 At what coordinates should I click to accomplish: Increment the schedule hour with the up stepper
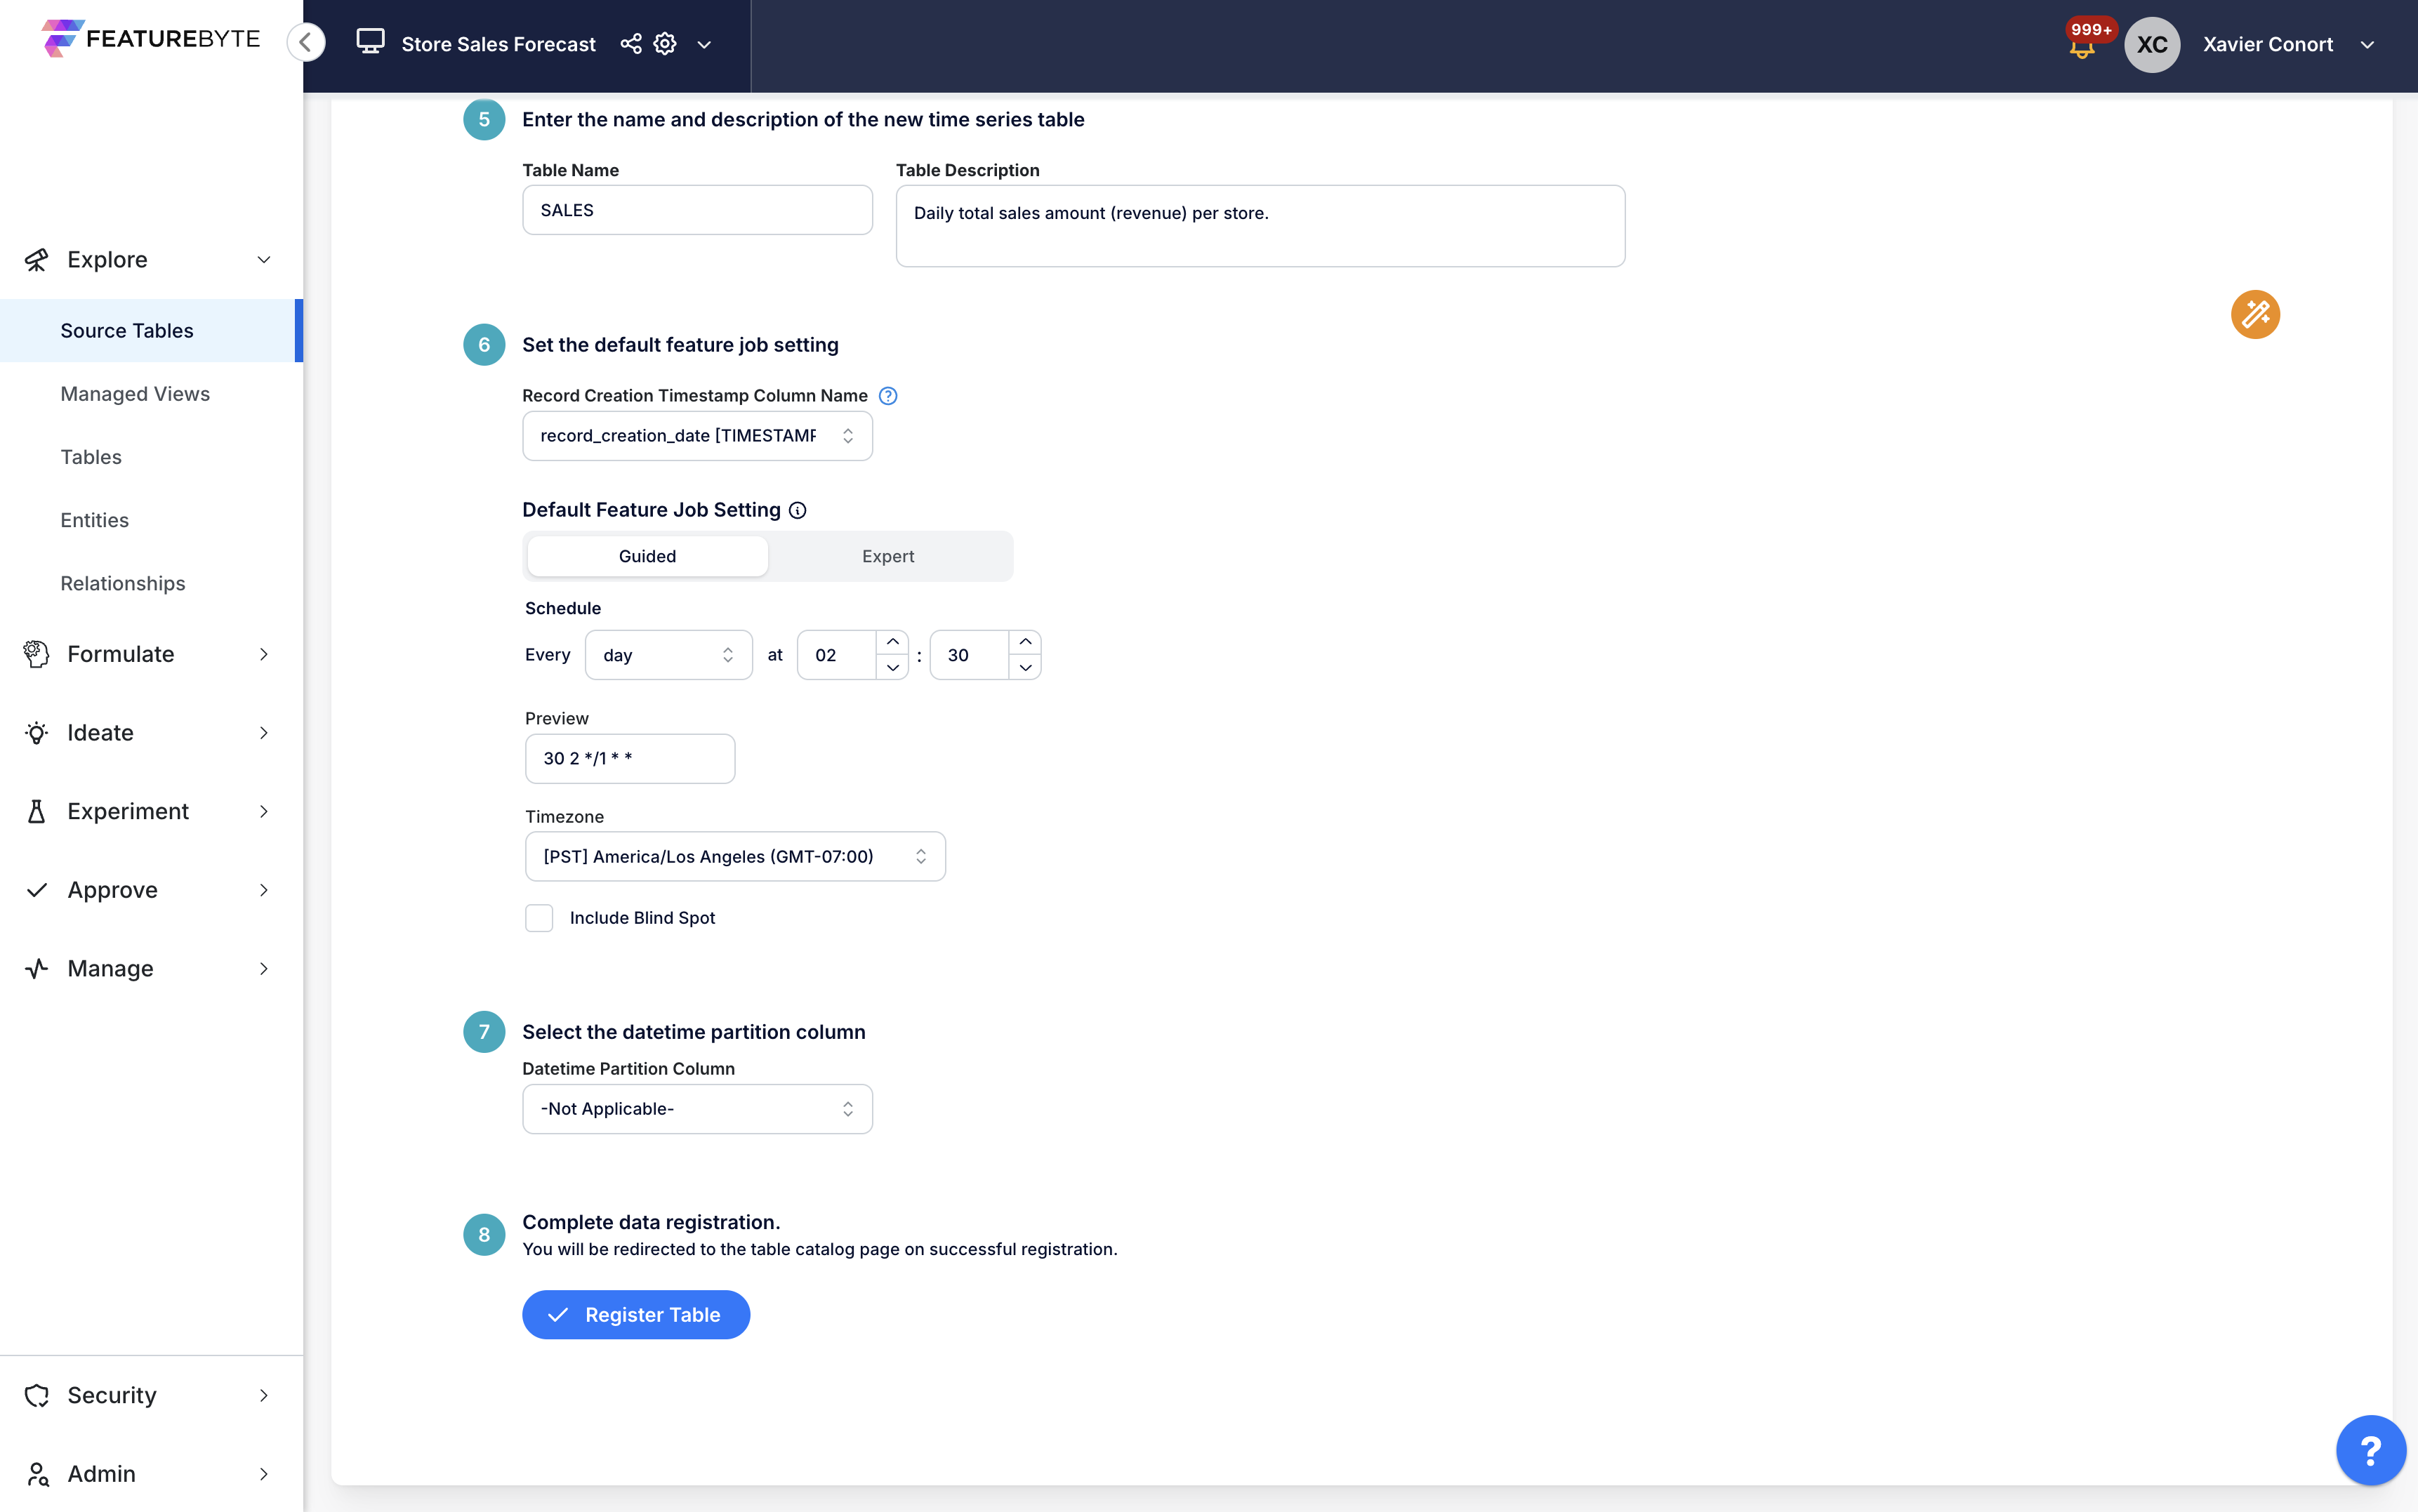pyautogui.click(x=892, y=640)
